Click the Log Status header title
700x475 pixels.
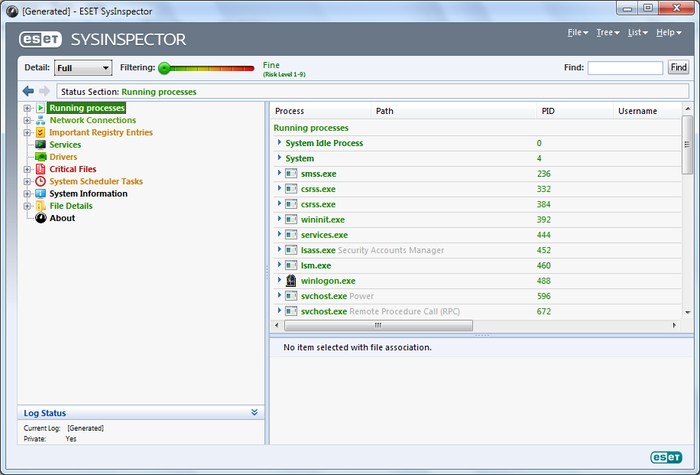pyautogui.click(x=45, y=413)
